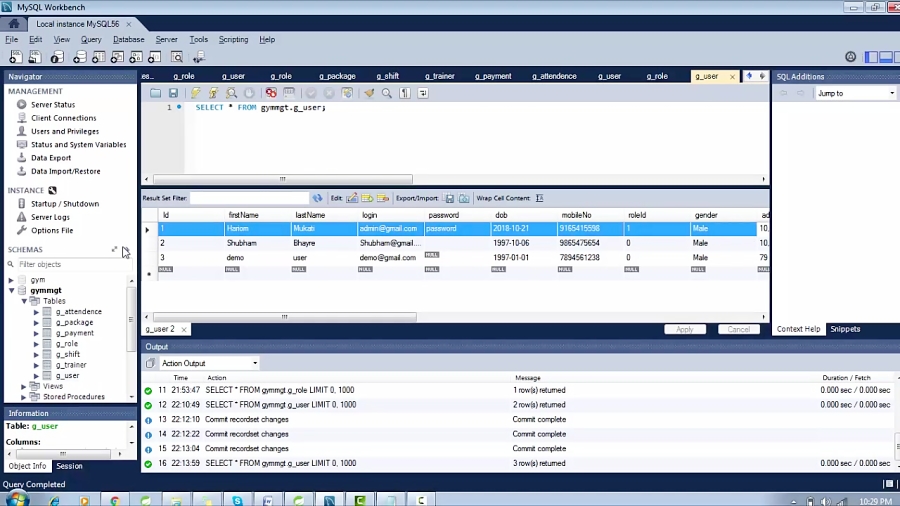Open the Database menu
This screenshot has width=900, height=506.
(129, 40)
